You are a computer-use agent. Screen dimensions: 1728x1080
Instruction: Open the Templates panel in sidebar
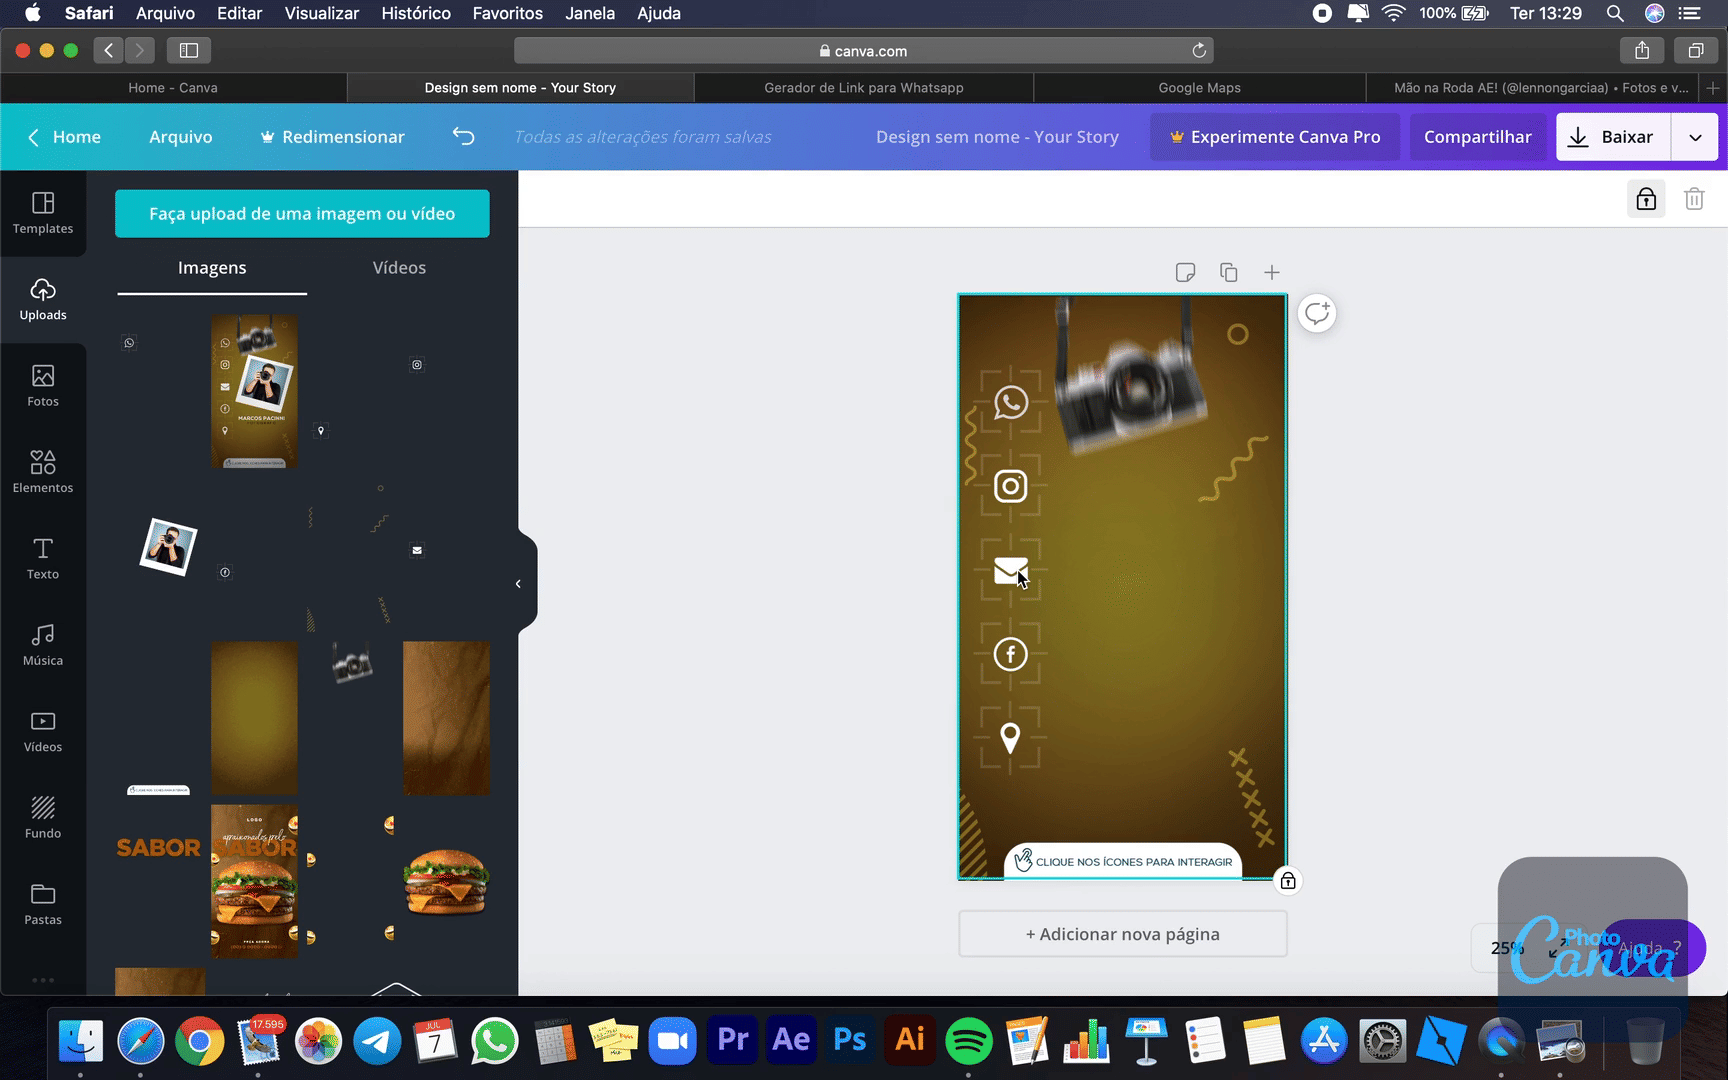point(43,213)
